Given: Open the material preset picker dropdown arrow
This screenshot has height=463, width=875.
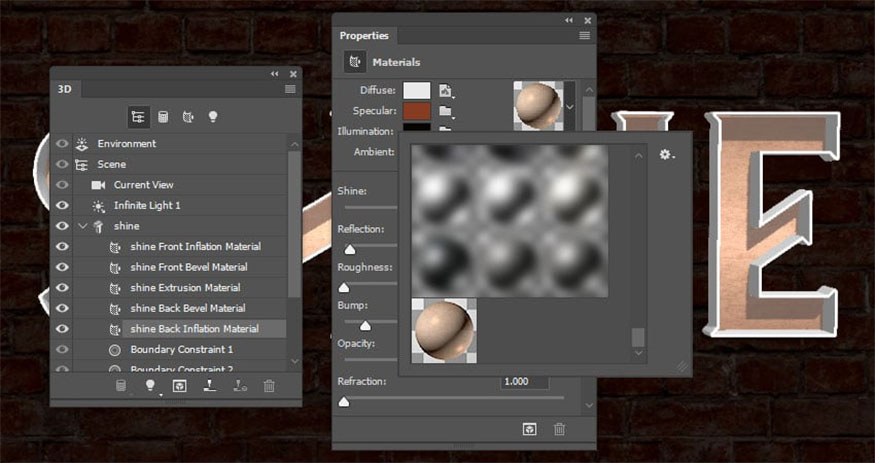Looking at the screenshot, I should click(570, 106).
